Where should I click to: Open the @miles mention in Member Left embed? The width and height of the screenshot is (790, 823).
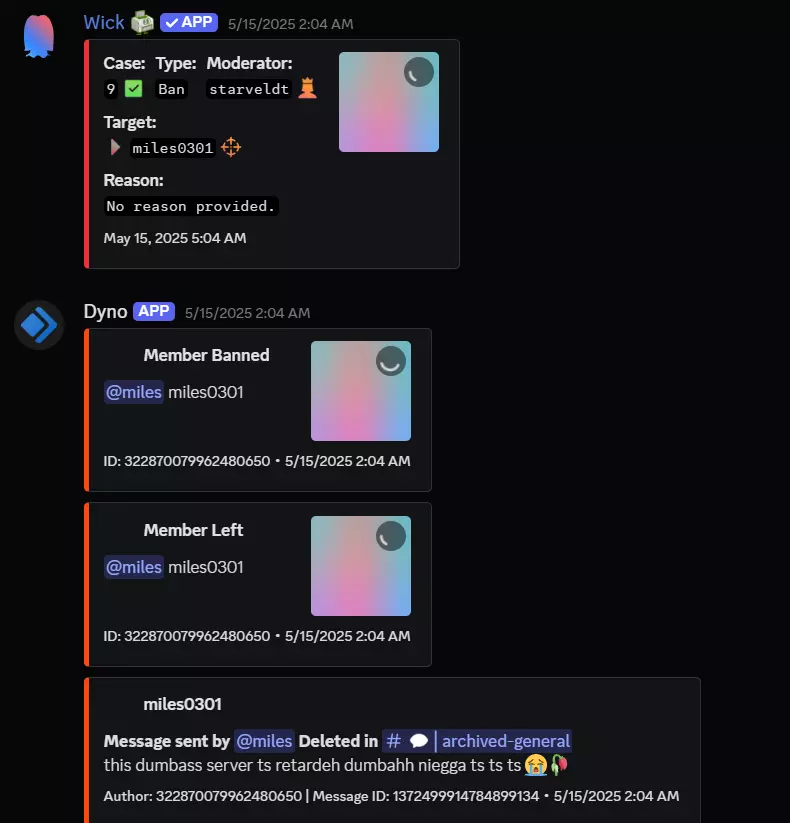coord(134,567)
